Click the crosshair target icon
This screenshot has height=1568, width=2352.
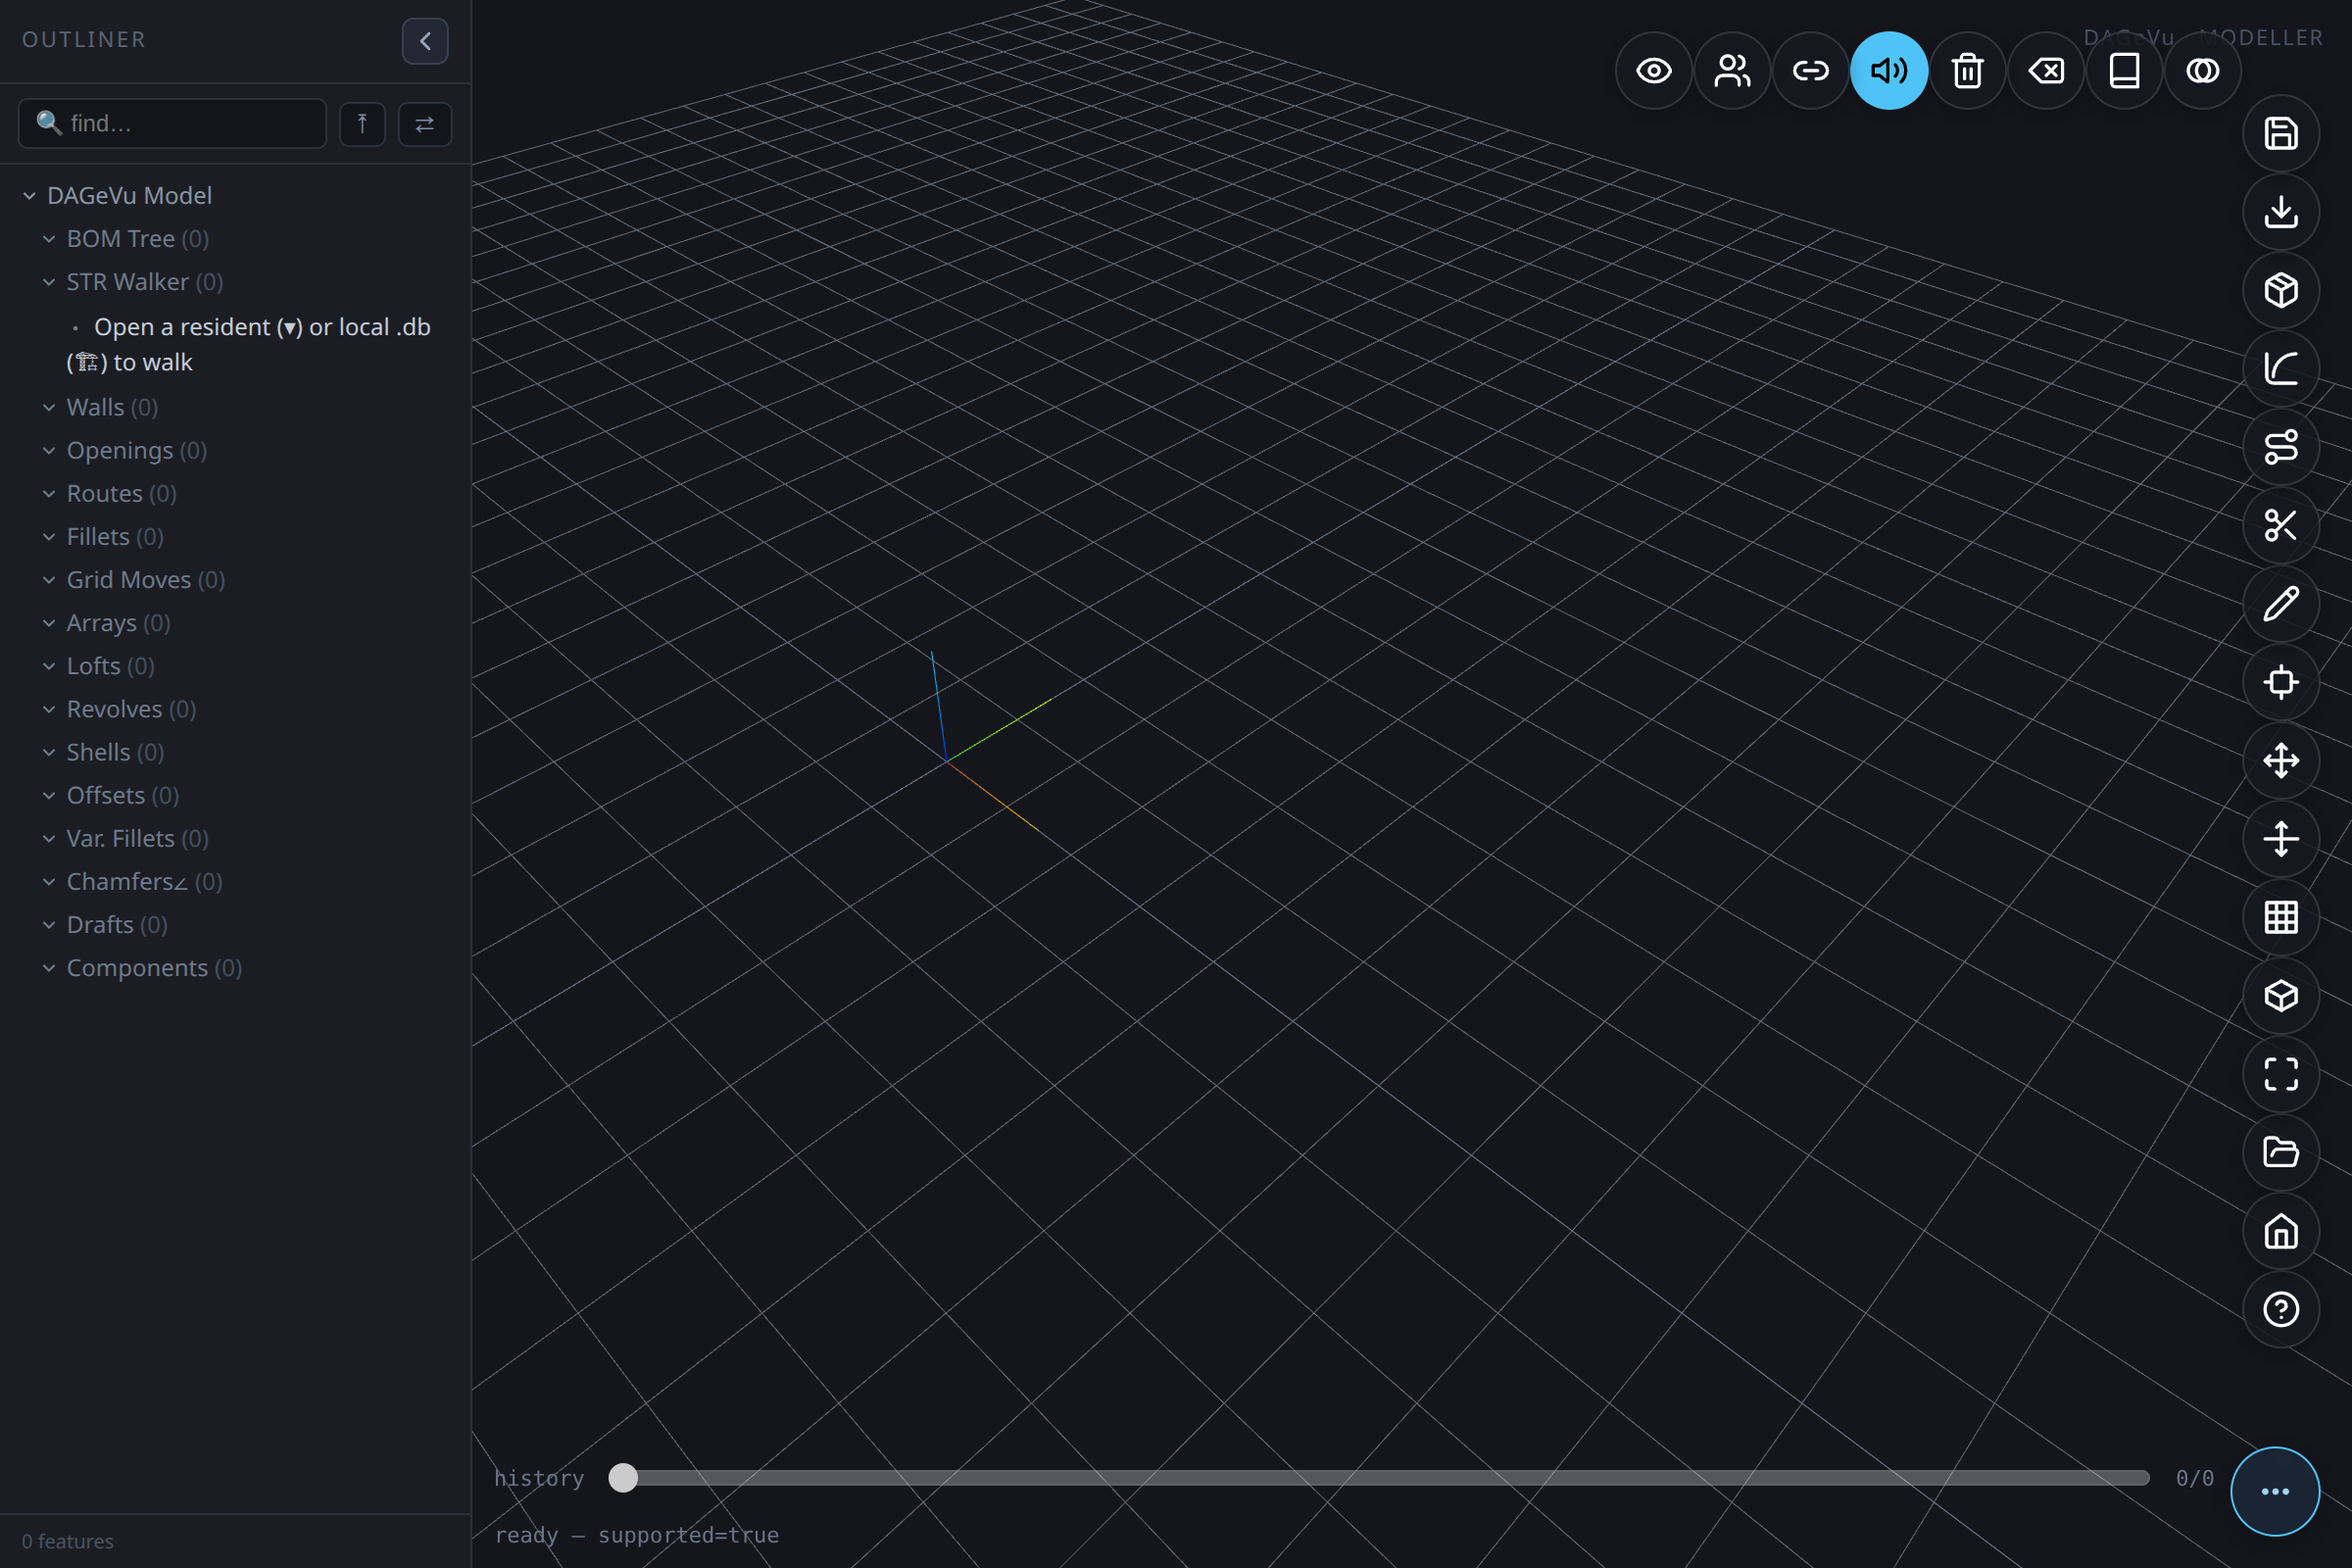click(x=2281, y=682)
